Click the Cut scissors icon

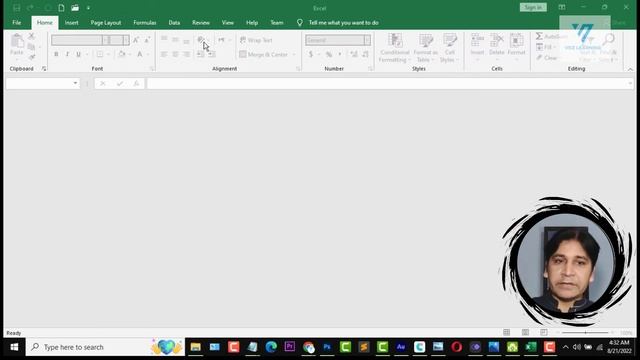click(x=31, y=36)
